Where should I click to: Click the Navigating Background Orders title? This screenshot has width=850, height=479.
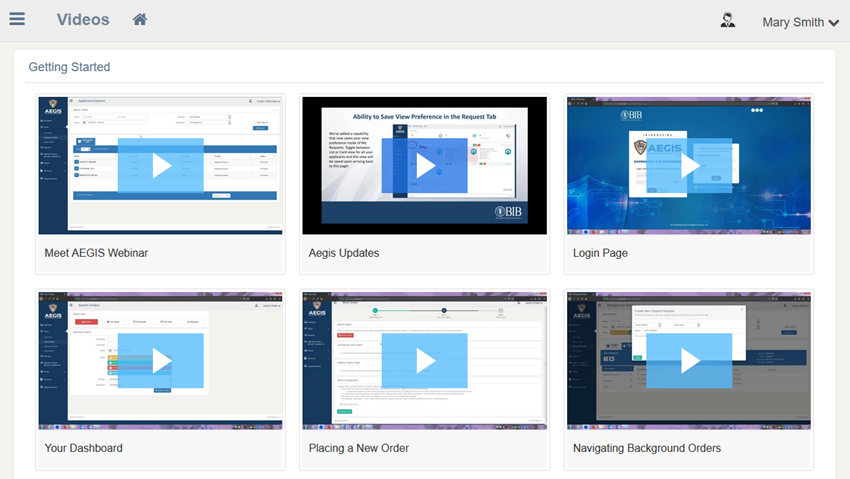tap(647, 448)
